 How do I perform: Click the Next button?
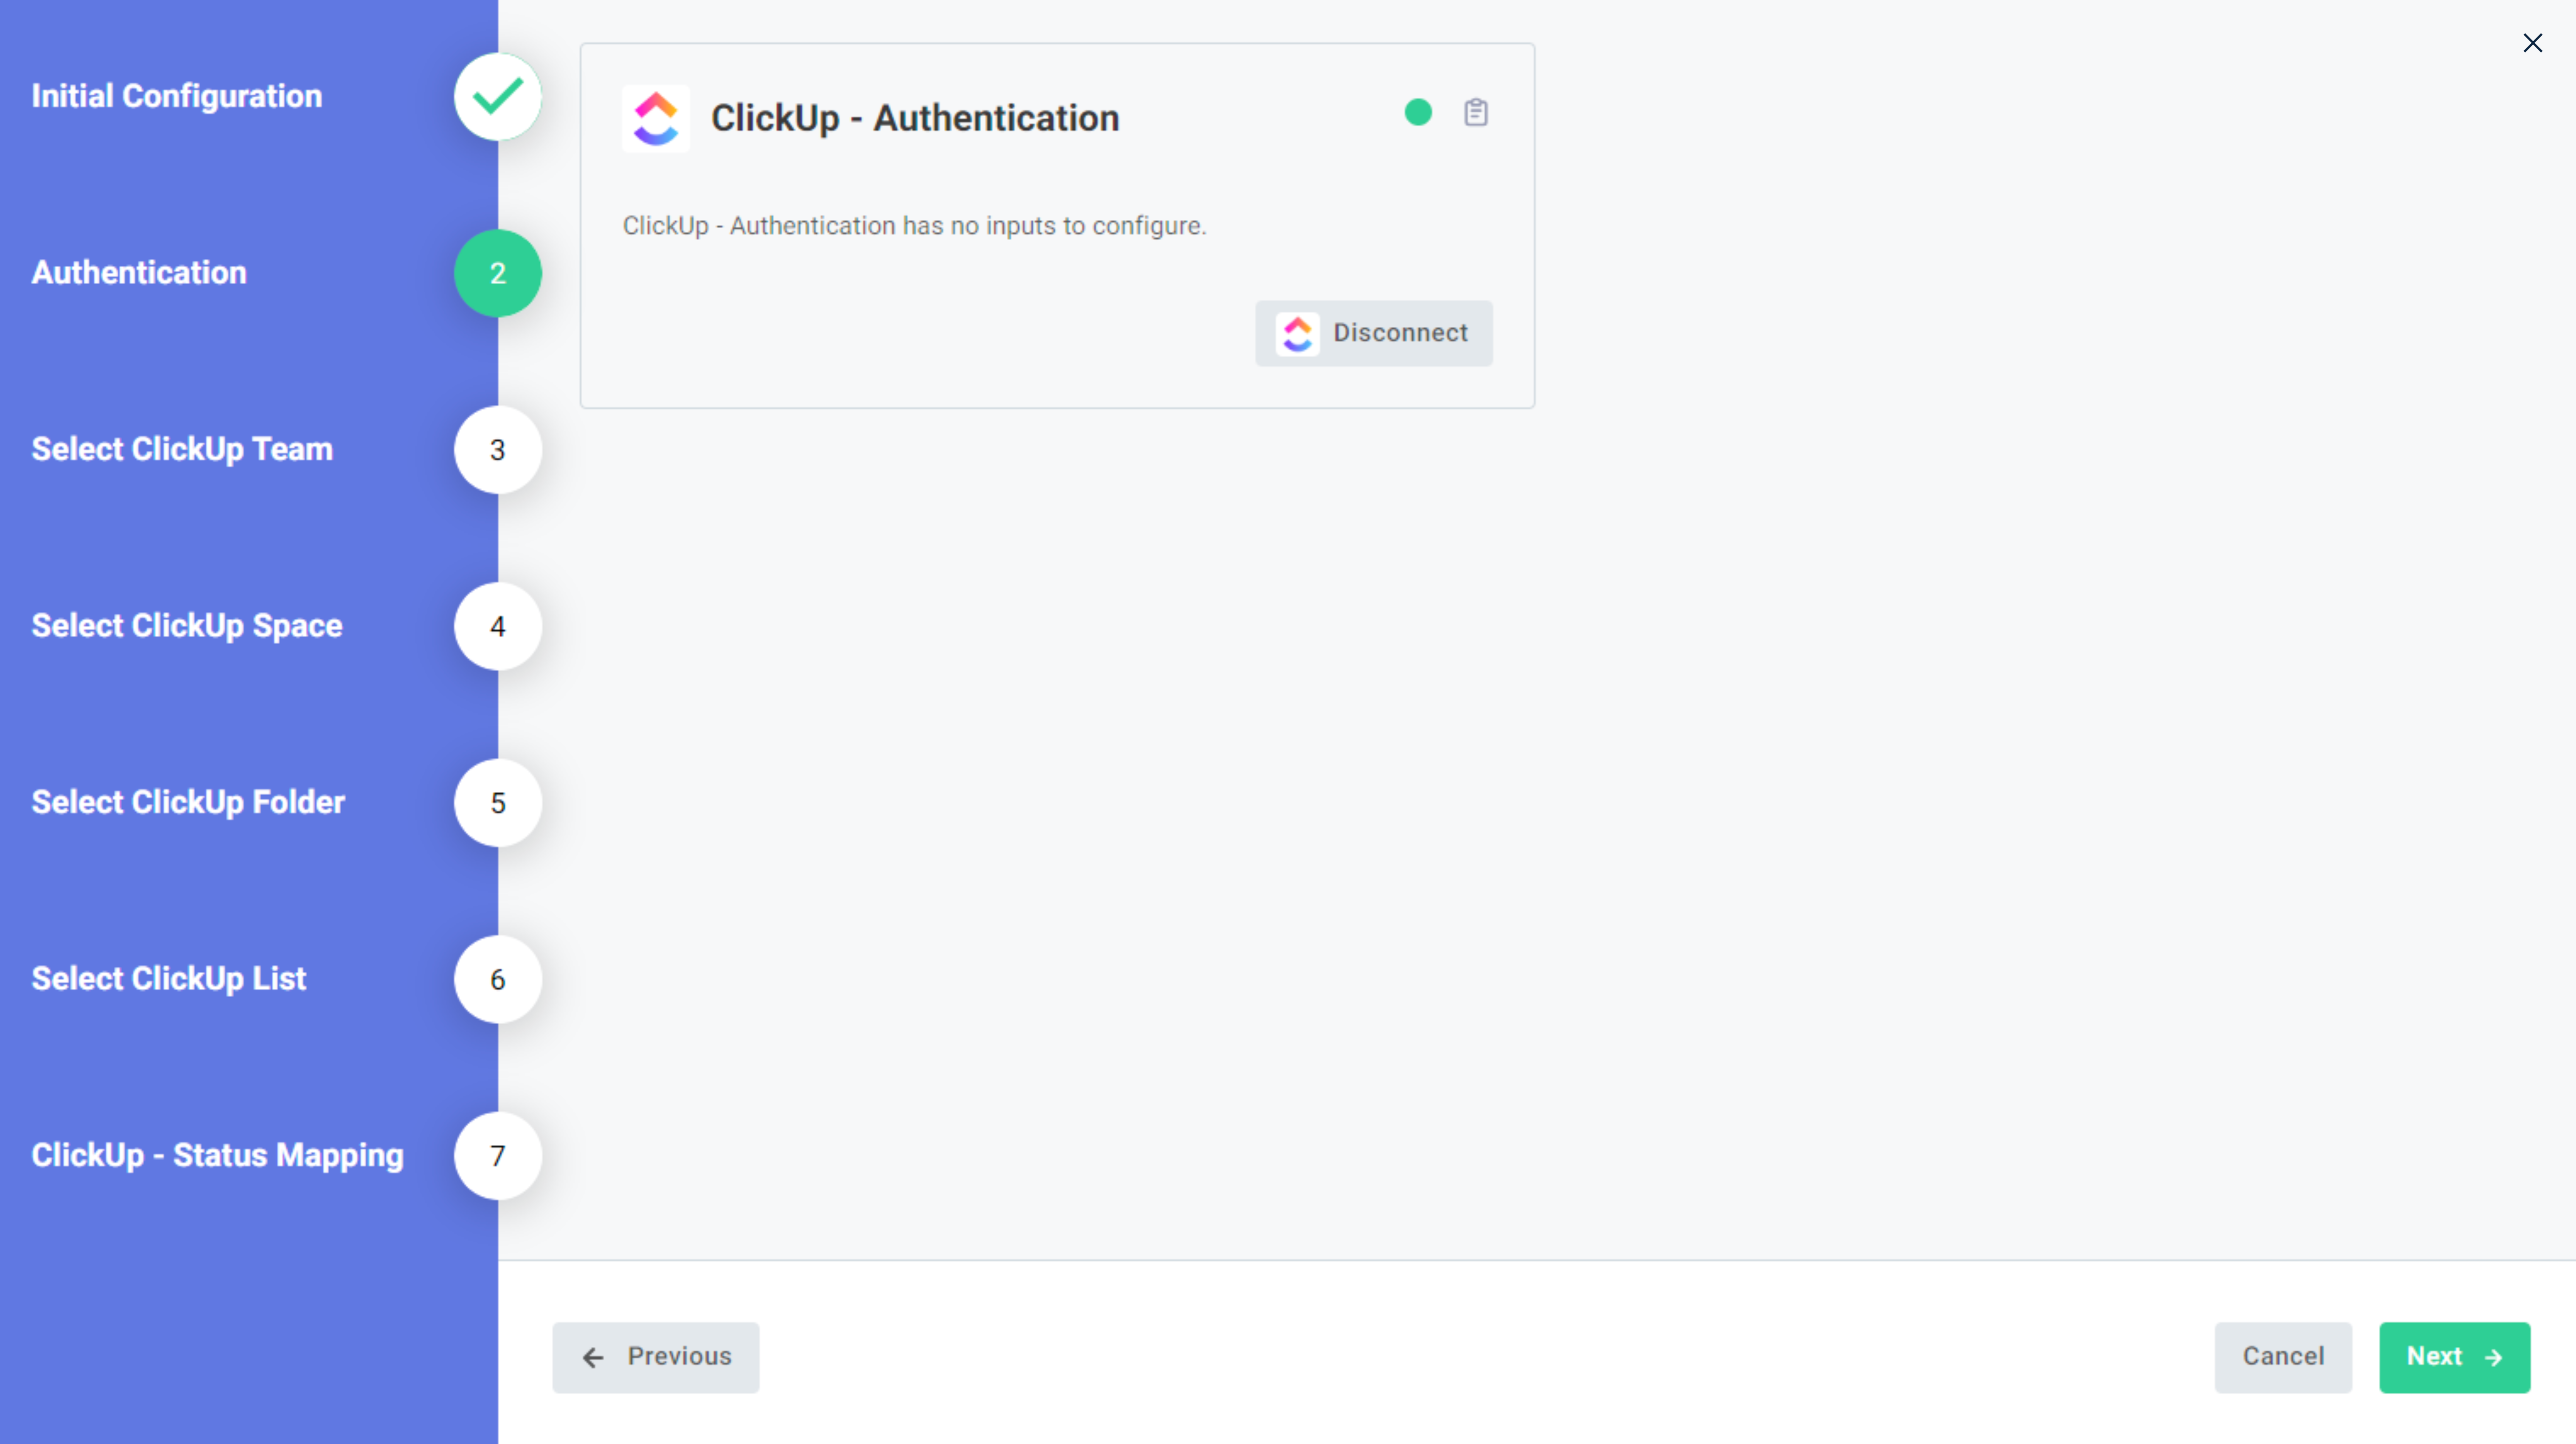click(x=2455, y=1357)
